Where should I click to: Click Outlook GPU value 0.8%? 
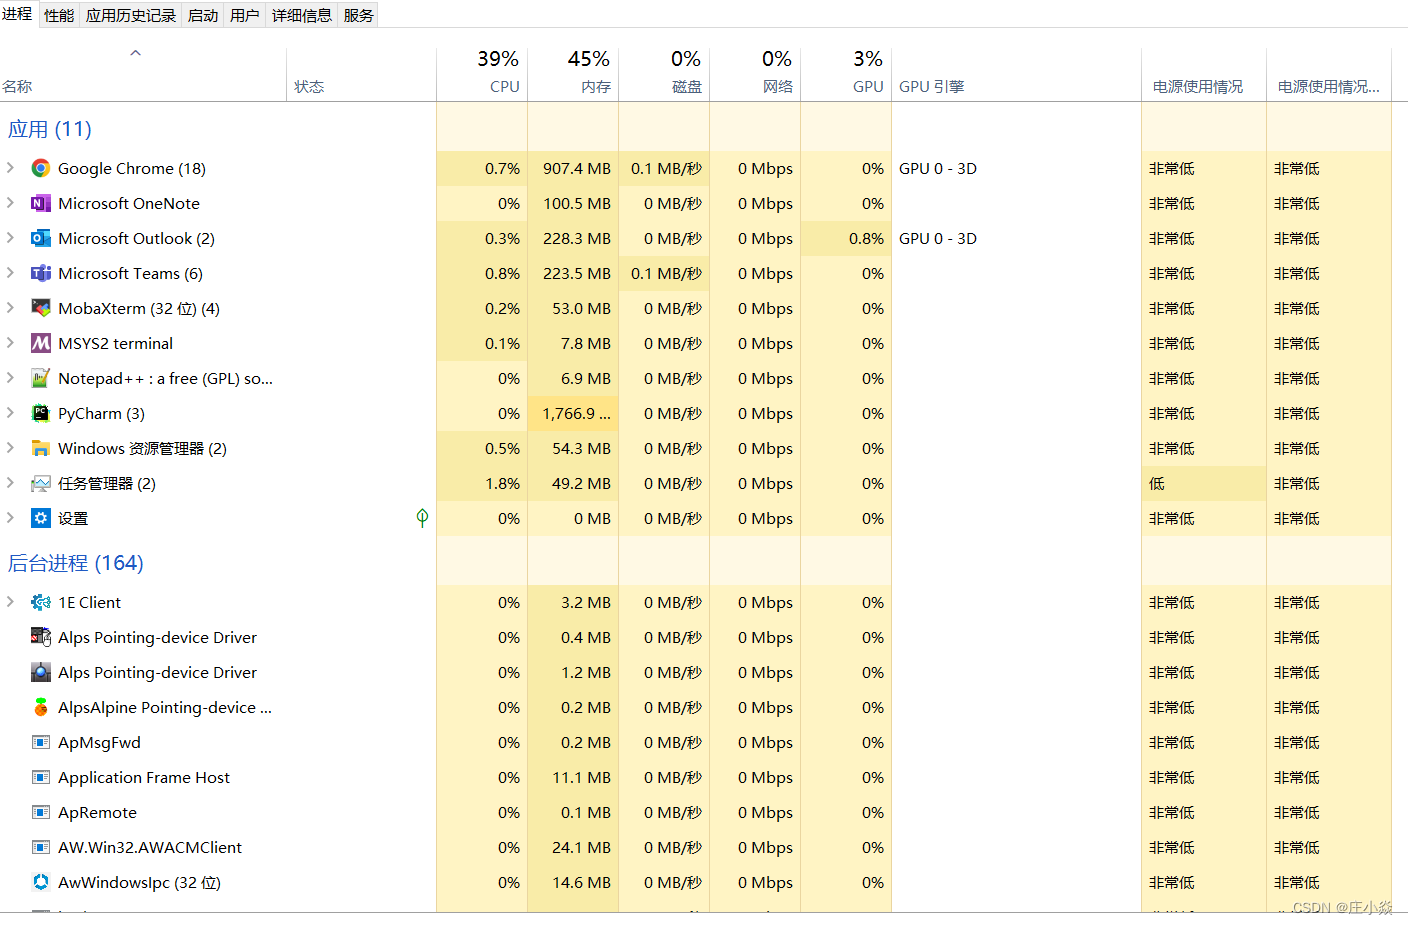(x=866, y=238)
